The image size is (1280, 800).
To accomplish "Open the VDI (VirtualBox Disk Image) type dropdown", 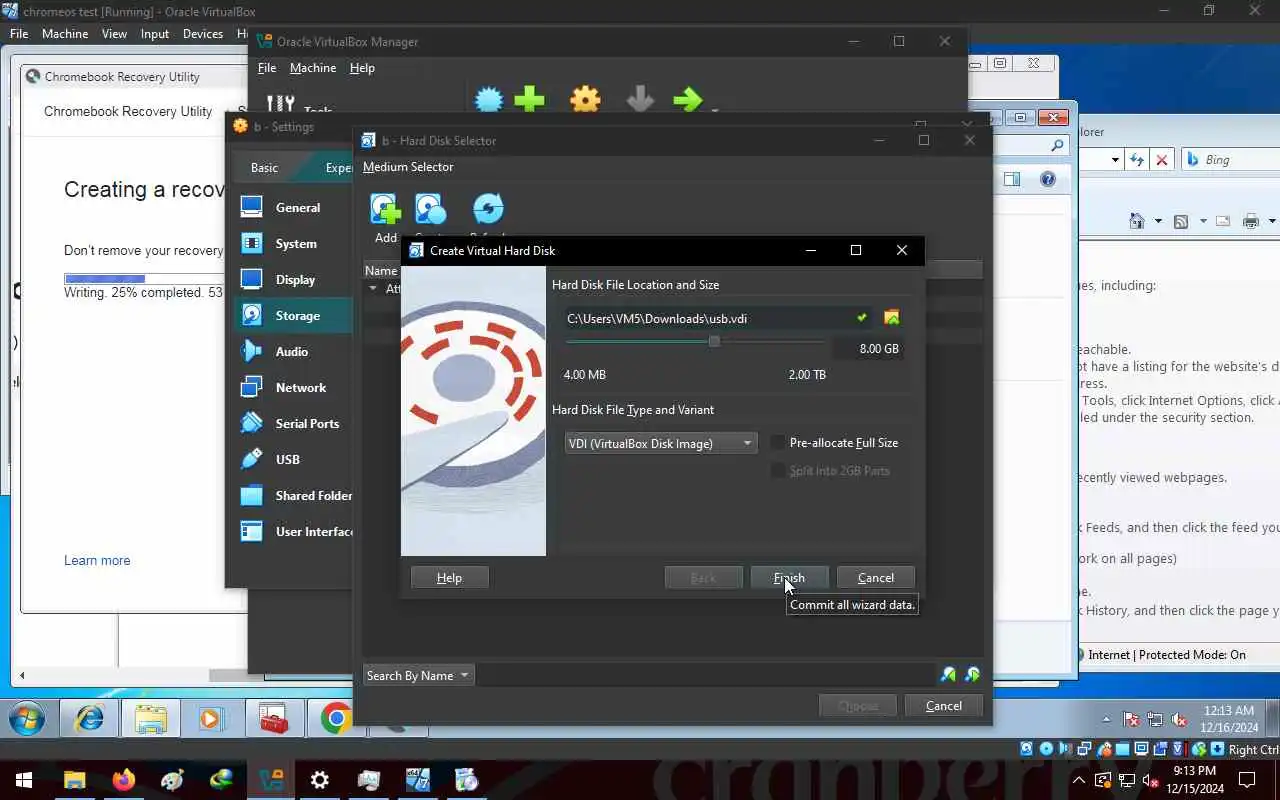I will (x=661, y=443).
